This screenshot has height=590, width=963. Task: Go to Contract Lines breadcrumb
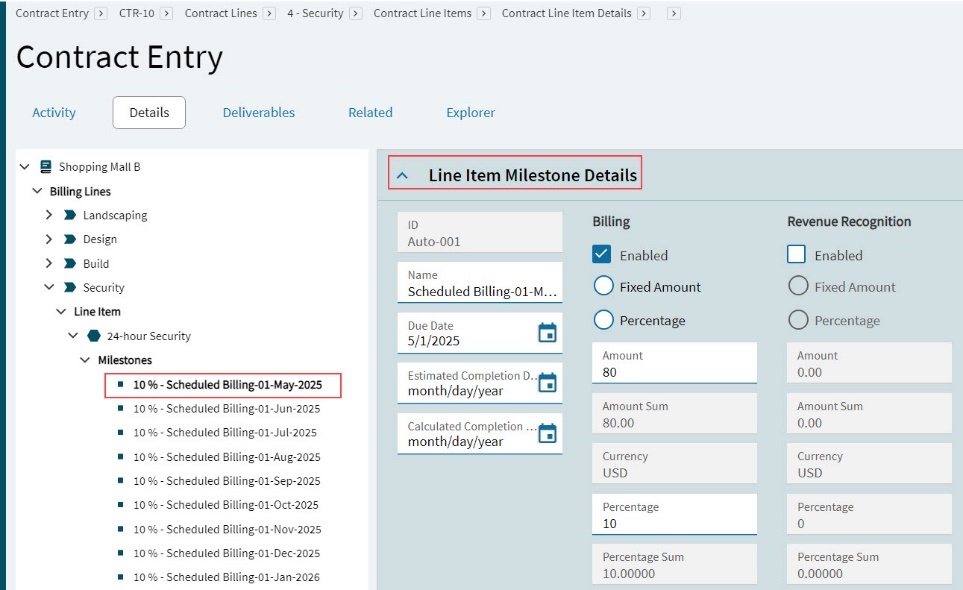coord(221,14)
